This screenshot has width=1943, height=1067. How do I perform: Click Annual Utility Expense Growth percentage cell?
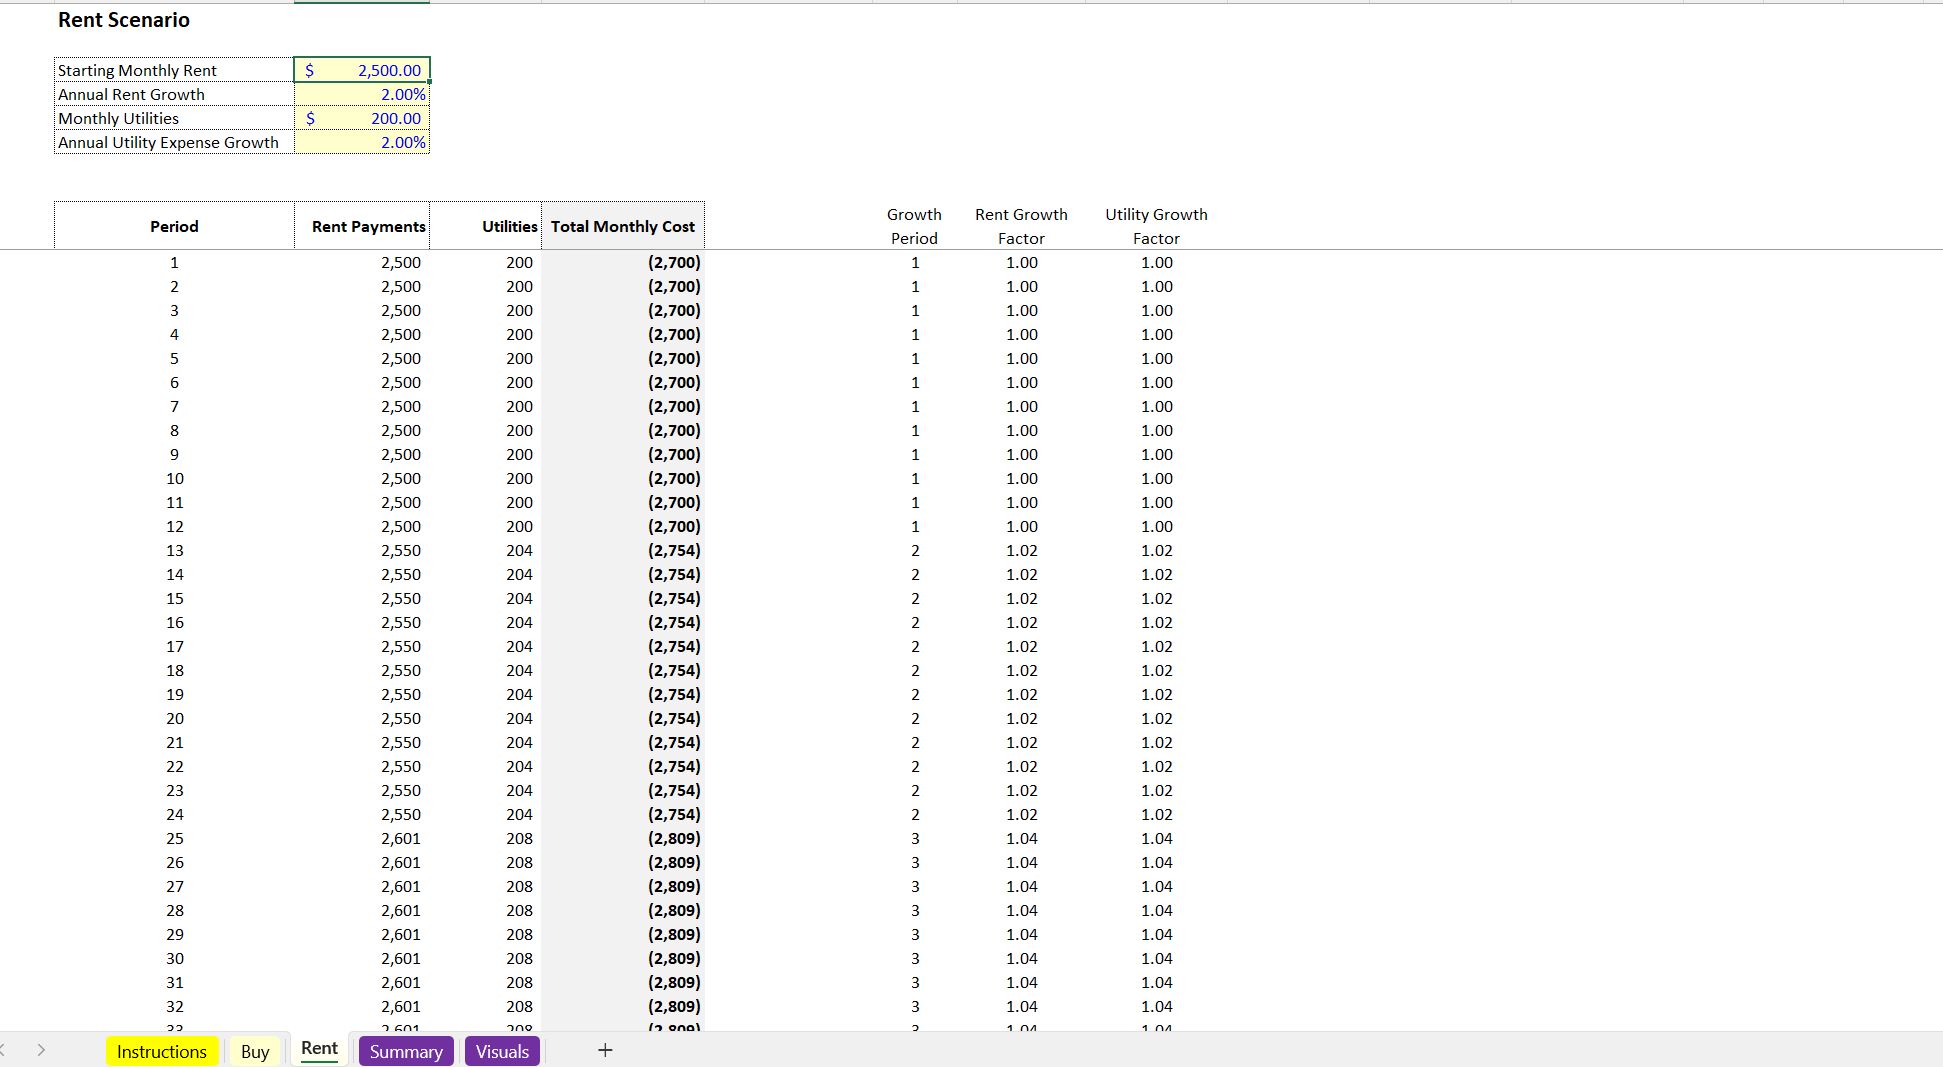[362, 142]
